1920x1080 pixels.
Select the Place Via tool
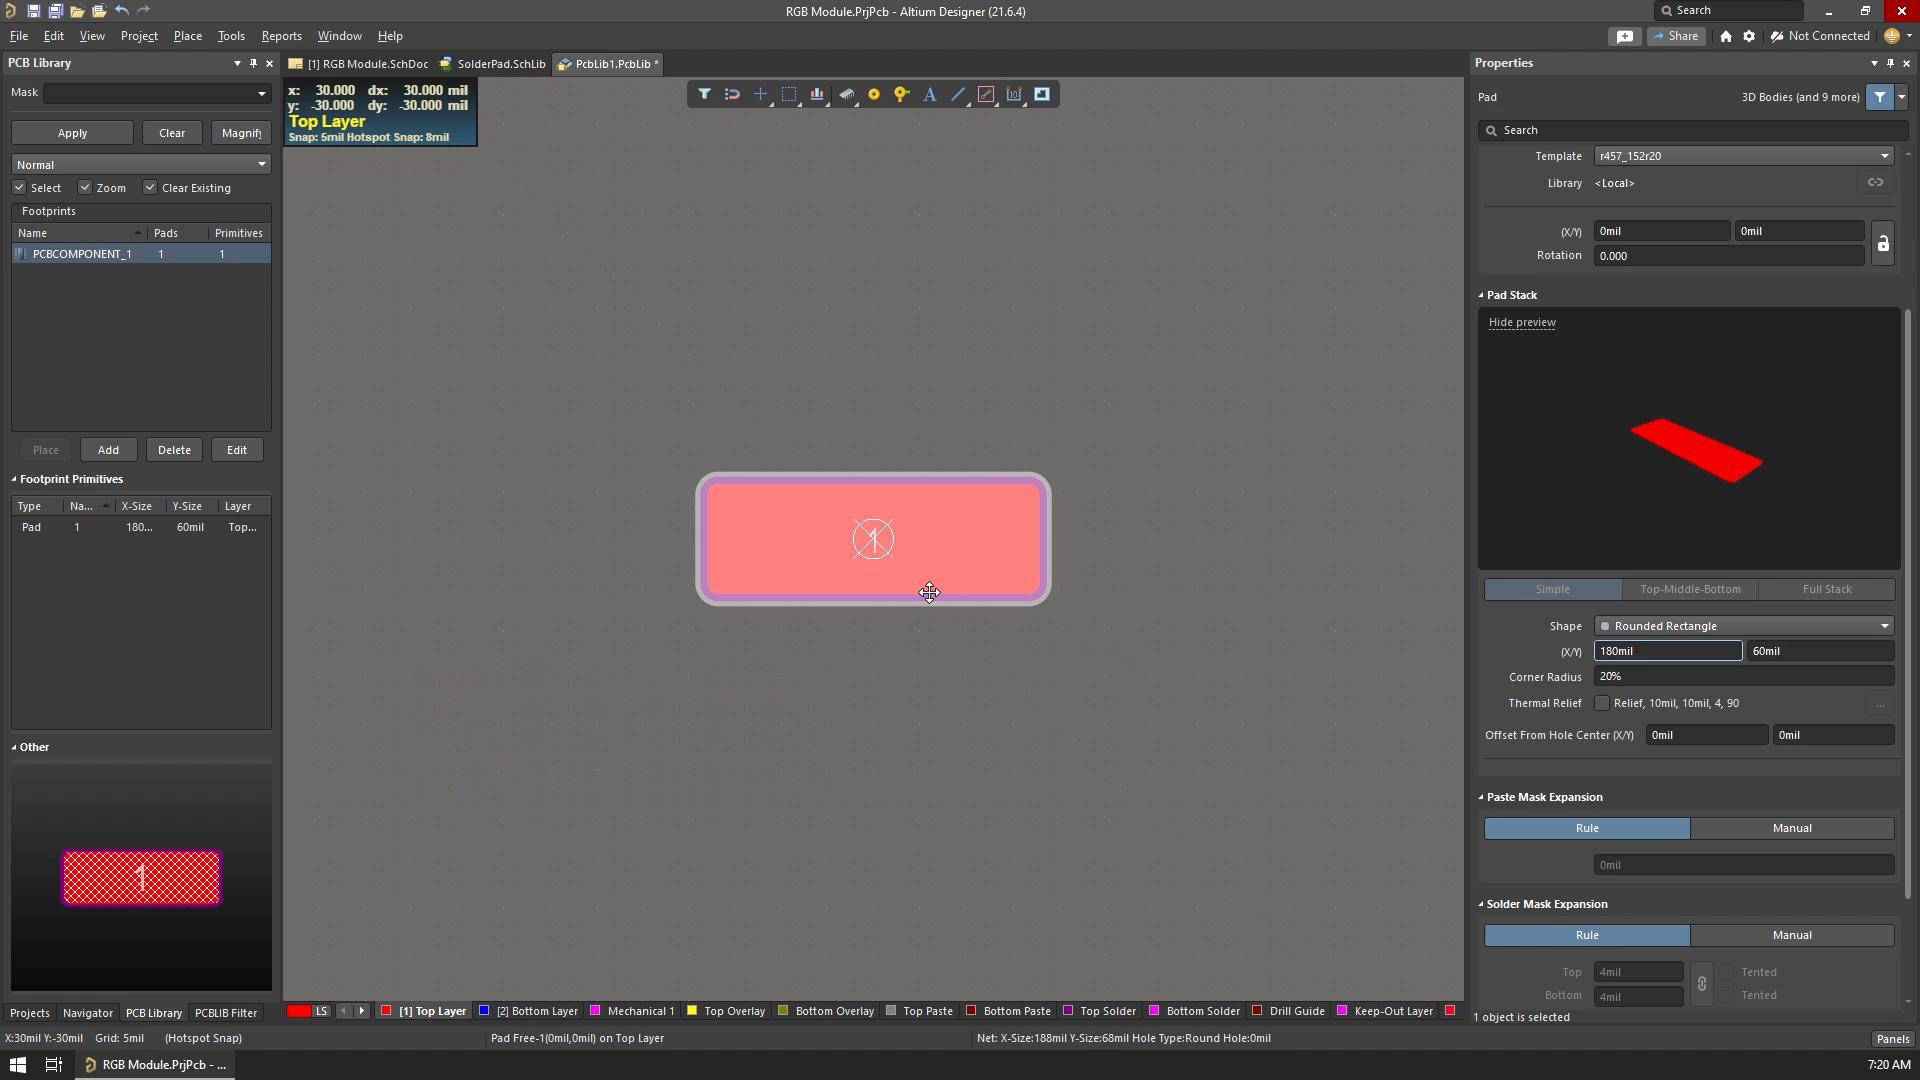tap(874, 94)
